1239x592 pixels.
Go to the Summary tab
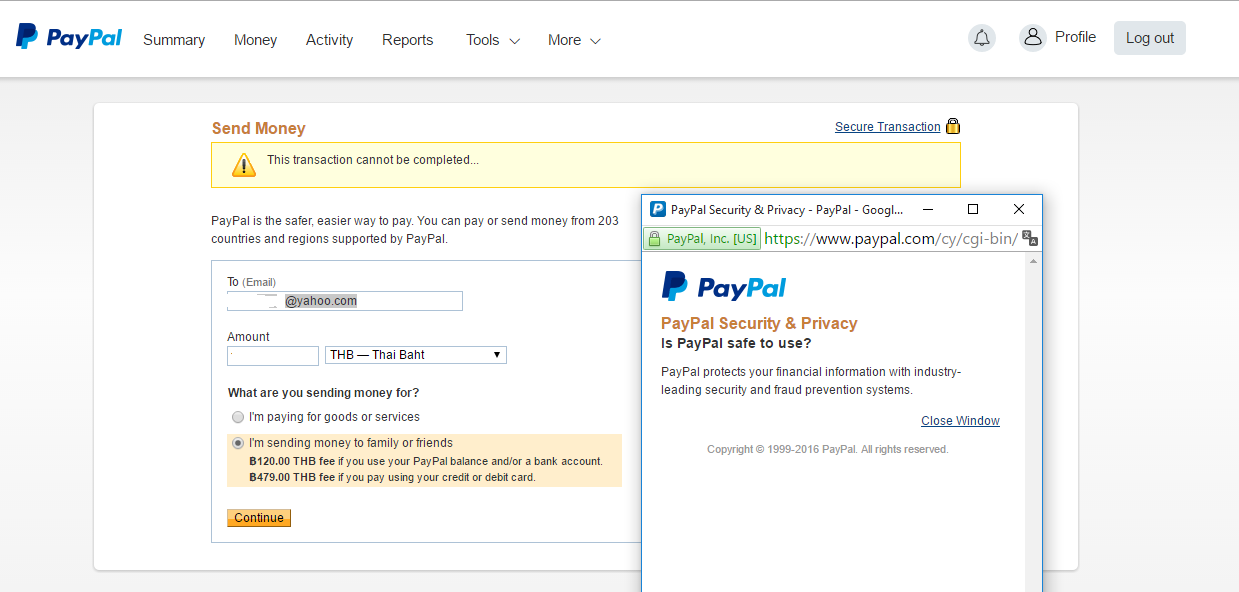point(174,40)
